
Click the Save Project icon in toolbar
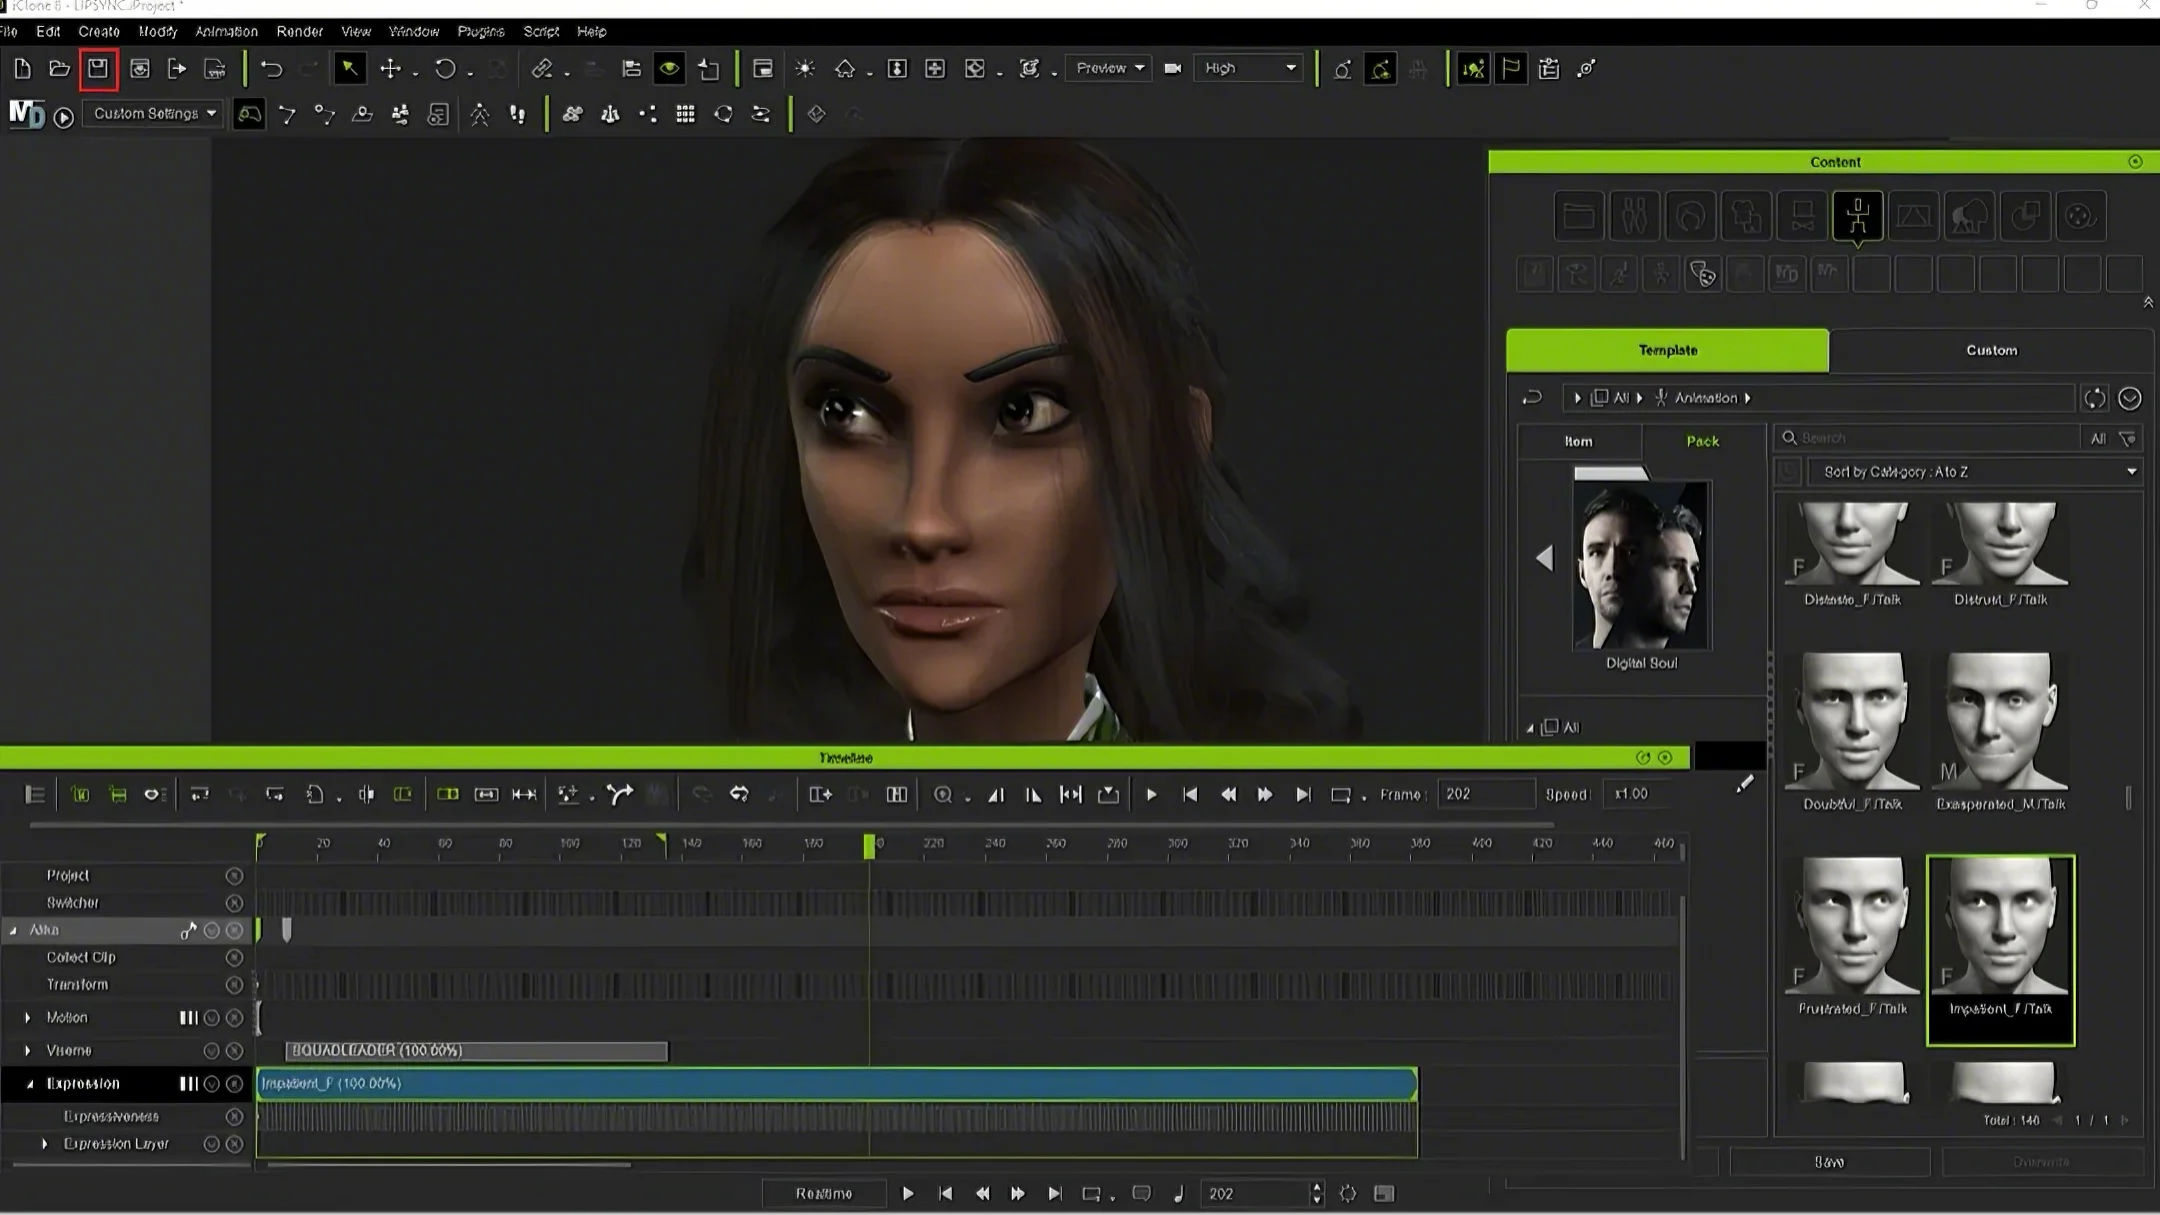point(98,69)
